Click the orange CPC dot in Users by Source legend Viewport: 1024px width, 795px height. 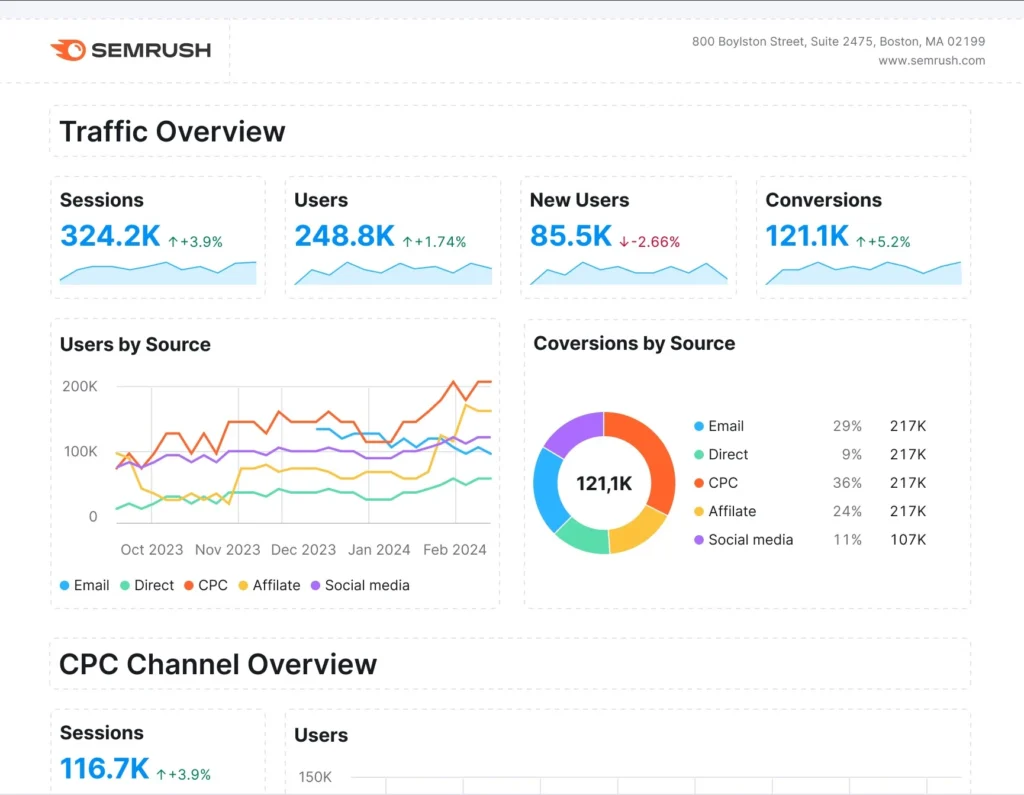[x=189, y=585]
